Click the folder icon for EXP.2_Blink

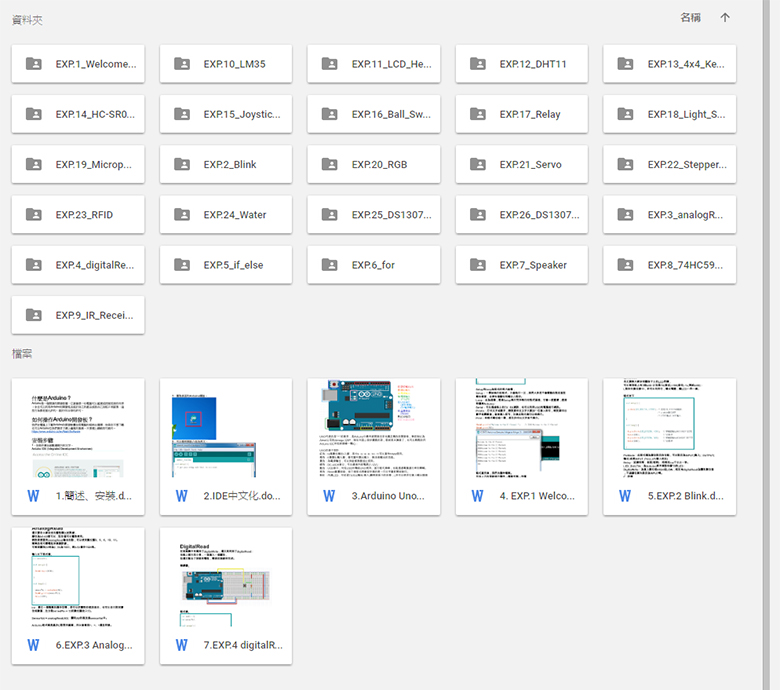[182, 164]
